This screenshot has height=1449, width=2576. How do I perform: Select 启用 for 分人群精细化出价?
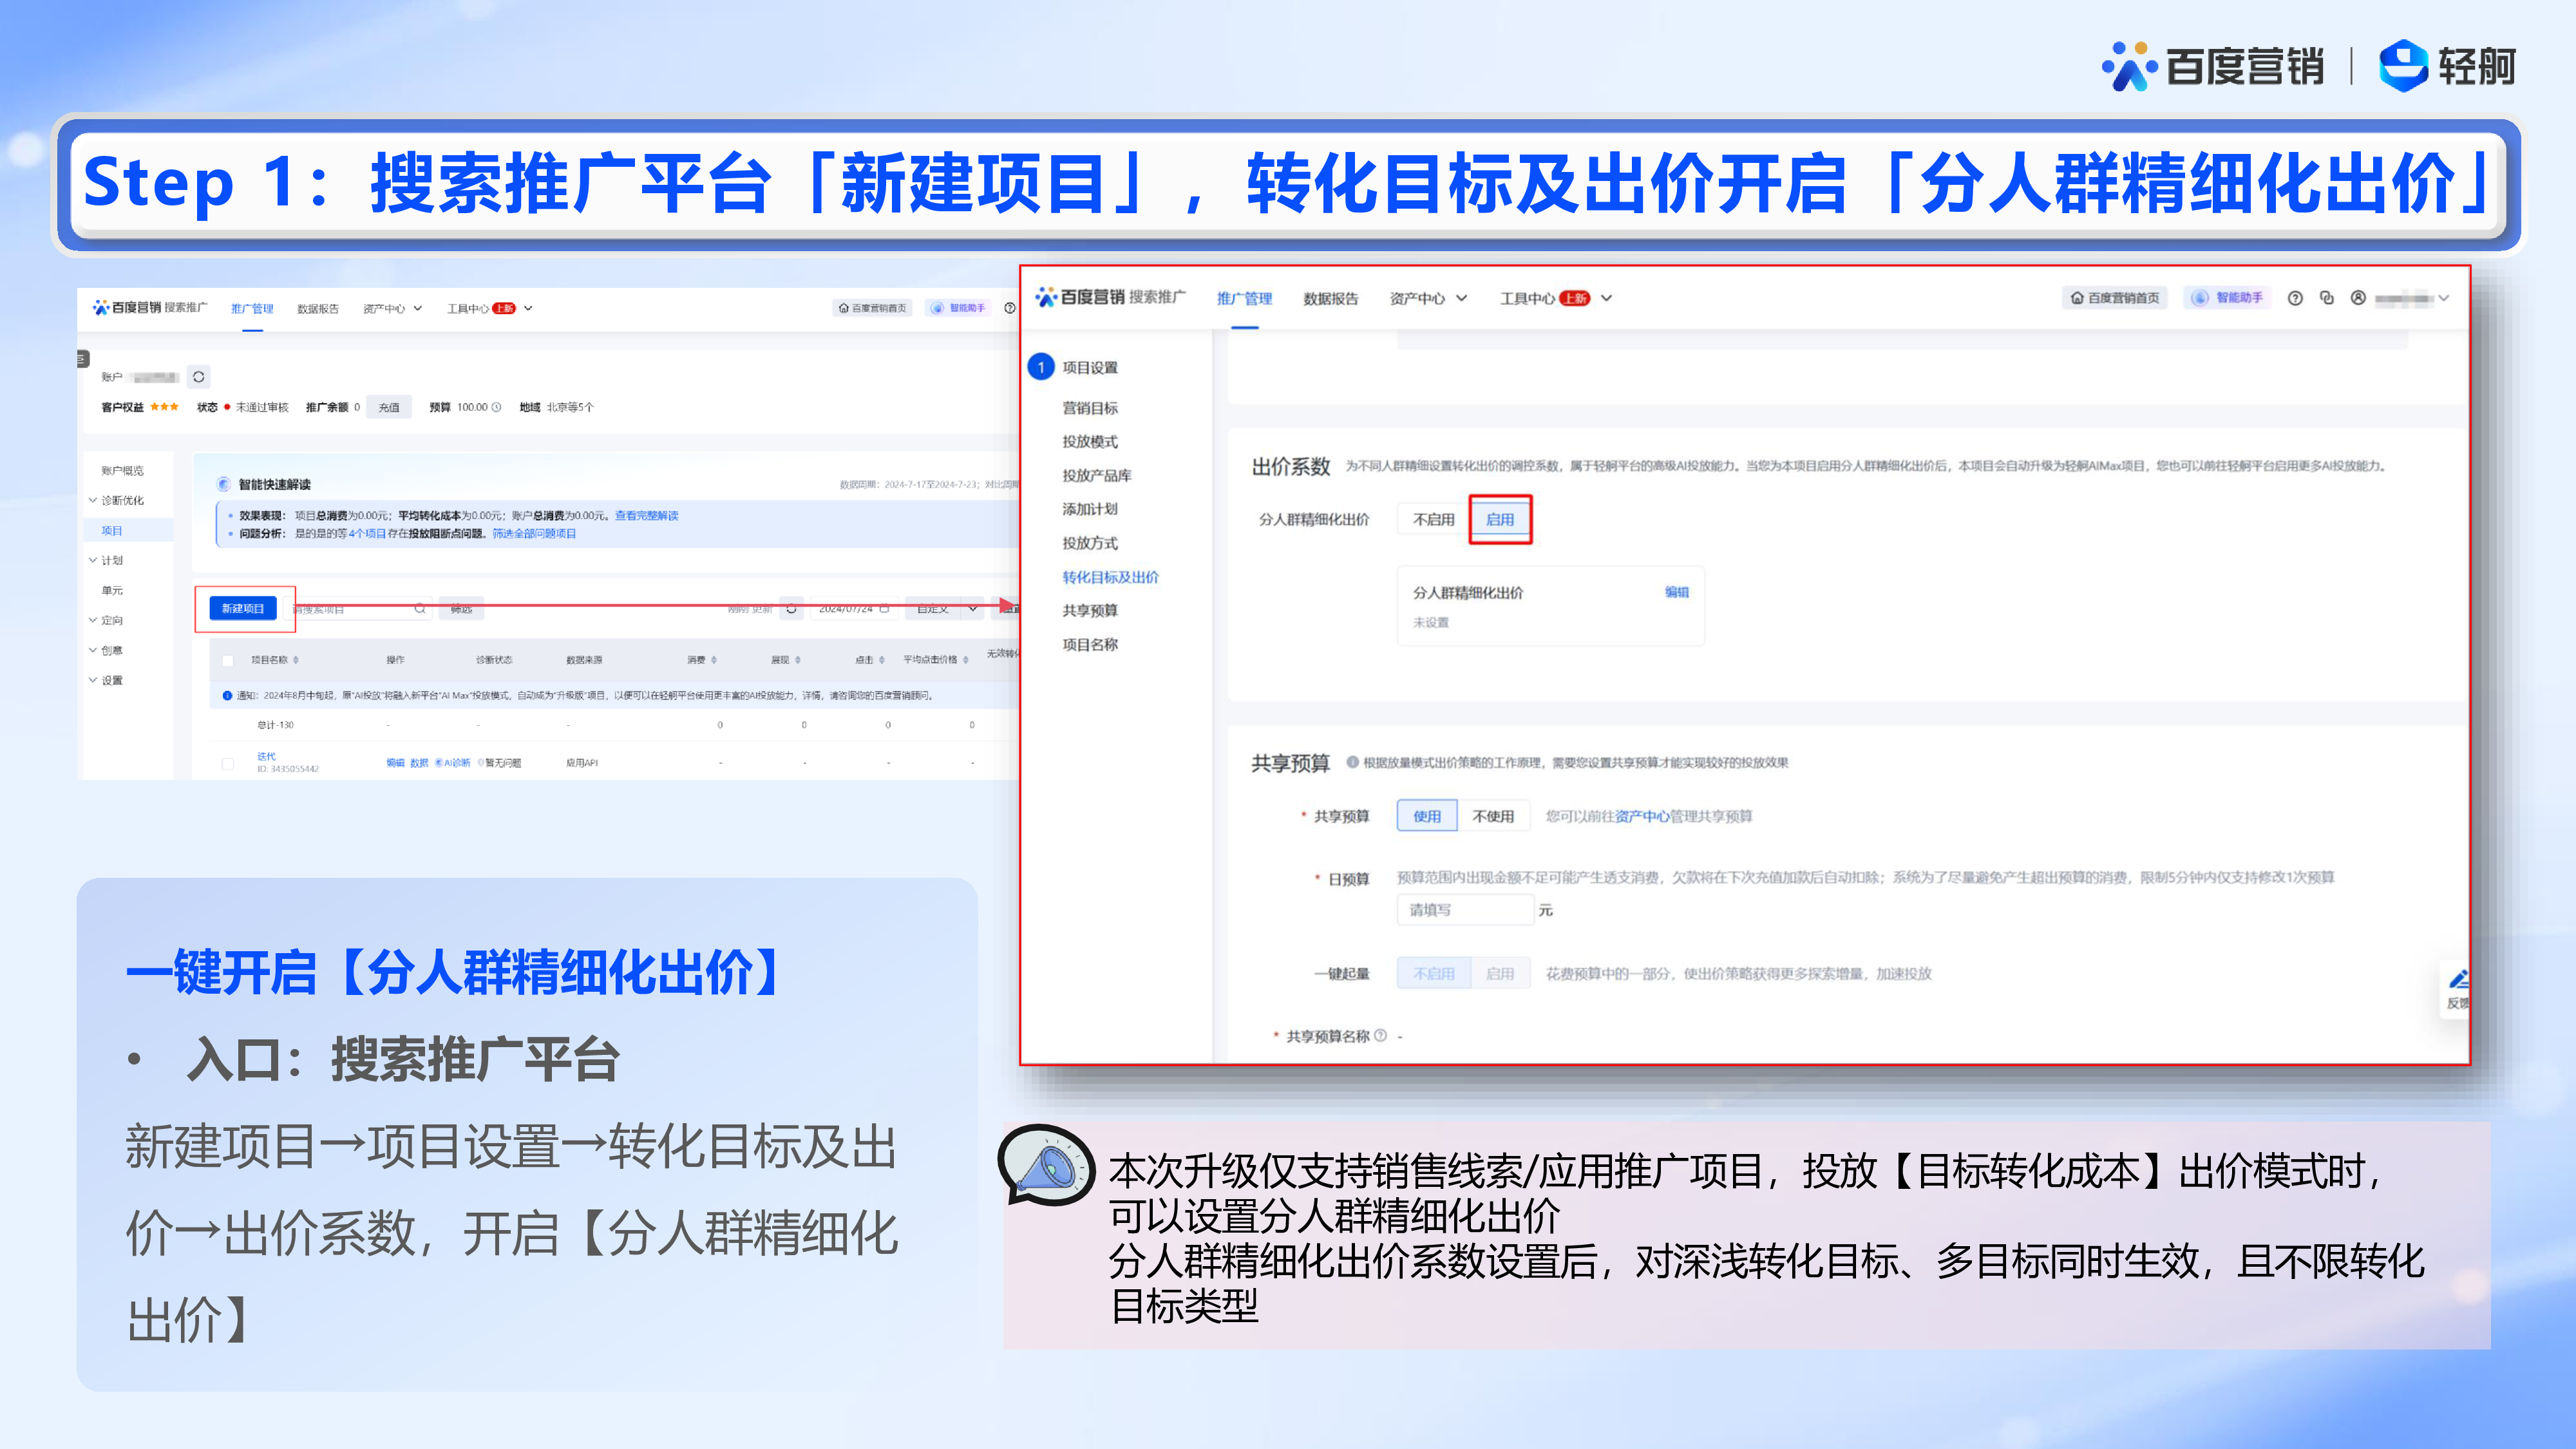(x=1499, y=519)
